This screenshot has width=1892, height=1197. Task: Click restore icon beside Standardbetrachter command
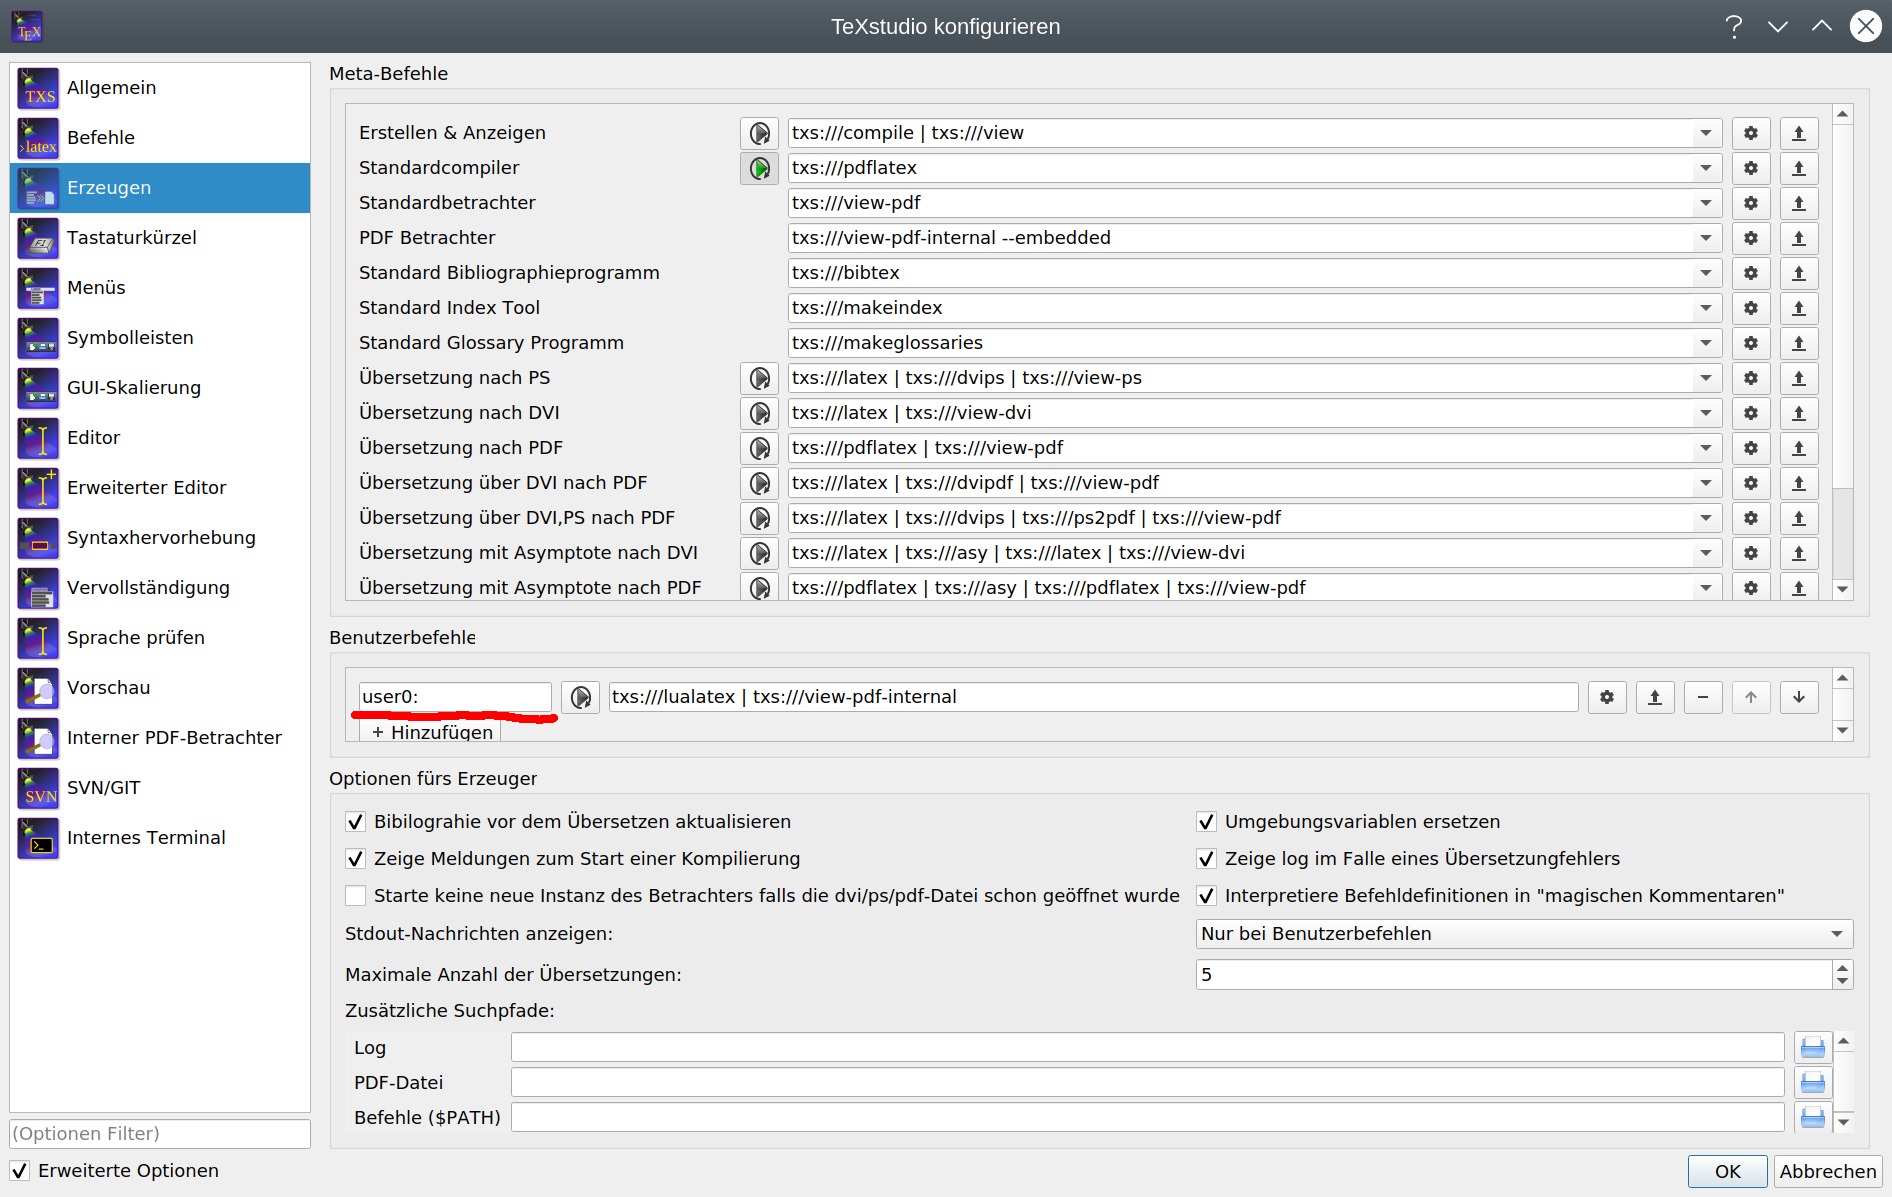[1799, 203]
